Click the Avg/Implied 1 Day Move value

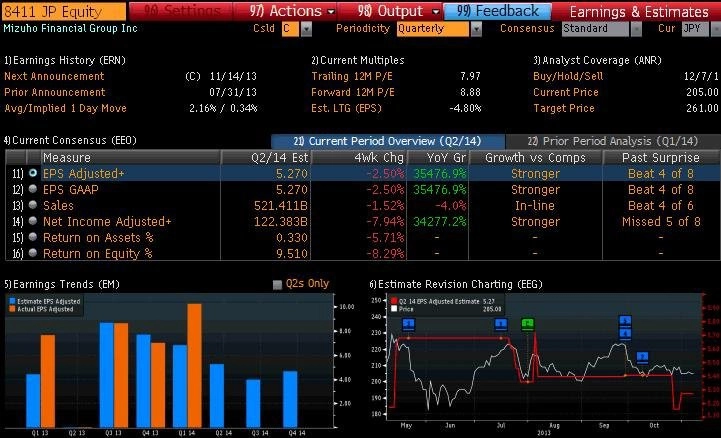223,108
